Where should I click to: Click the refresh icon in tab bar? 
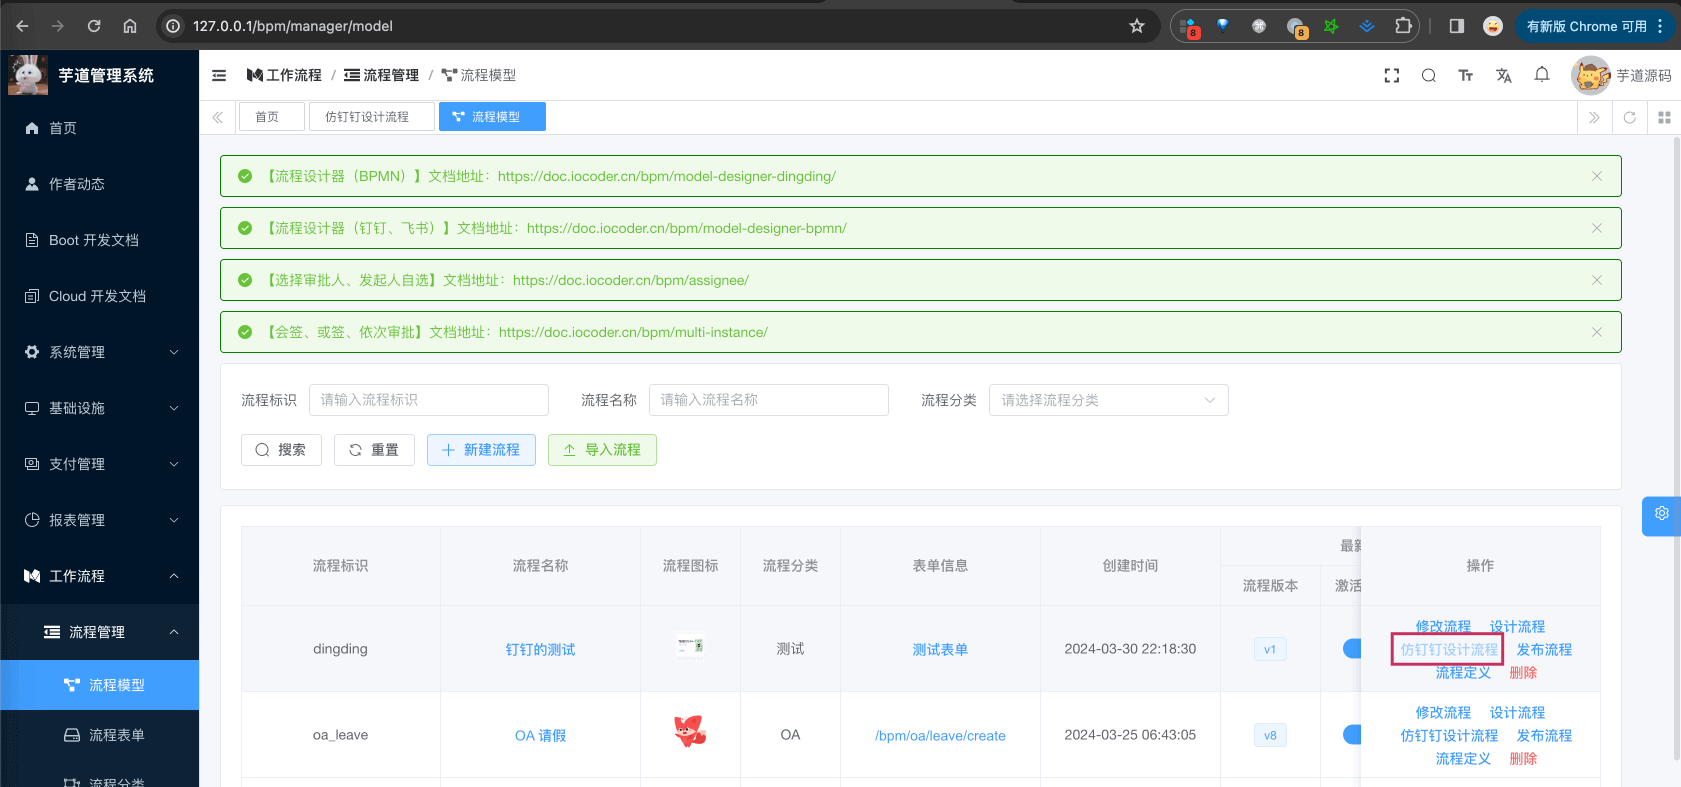[1629, 117]
